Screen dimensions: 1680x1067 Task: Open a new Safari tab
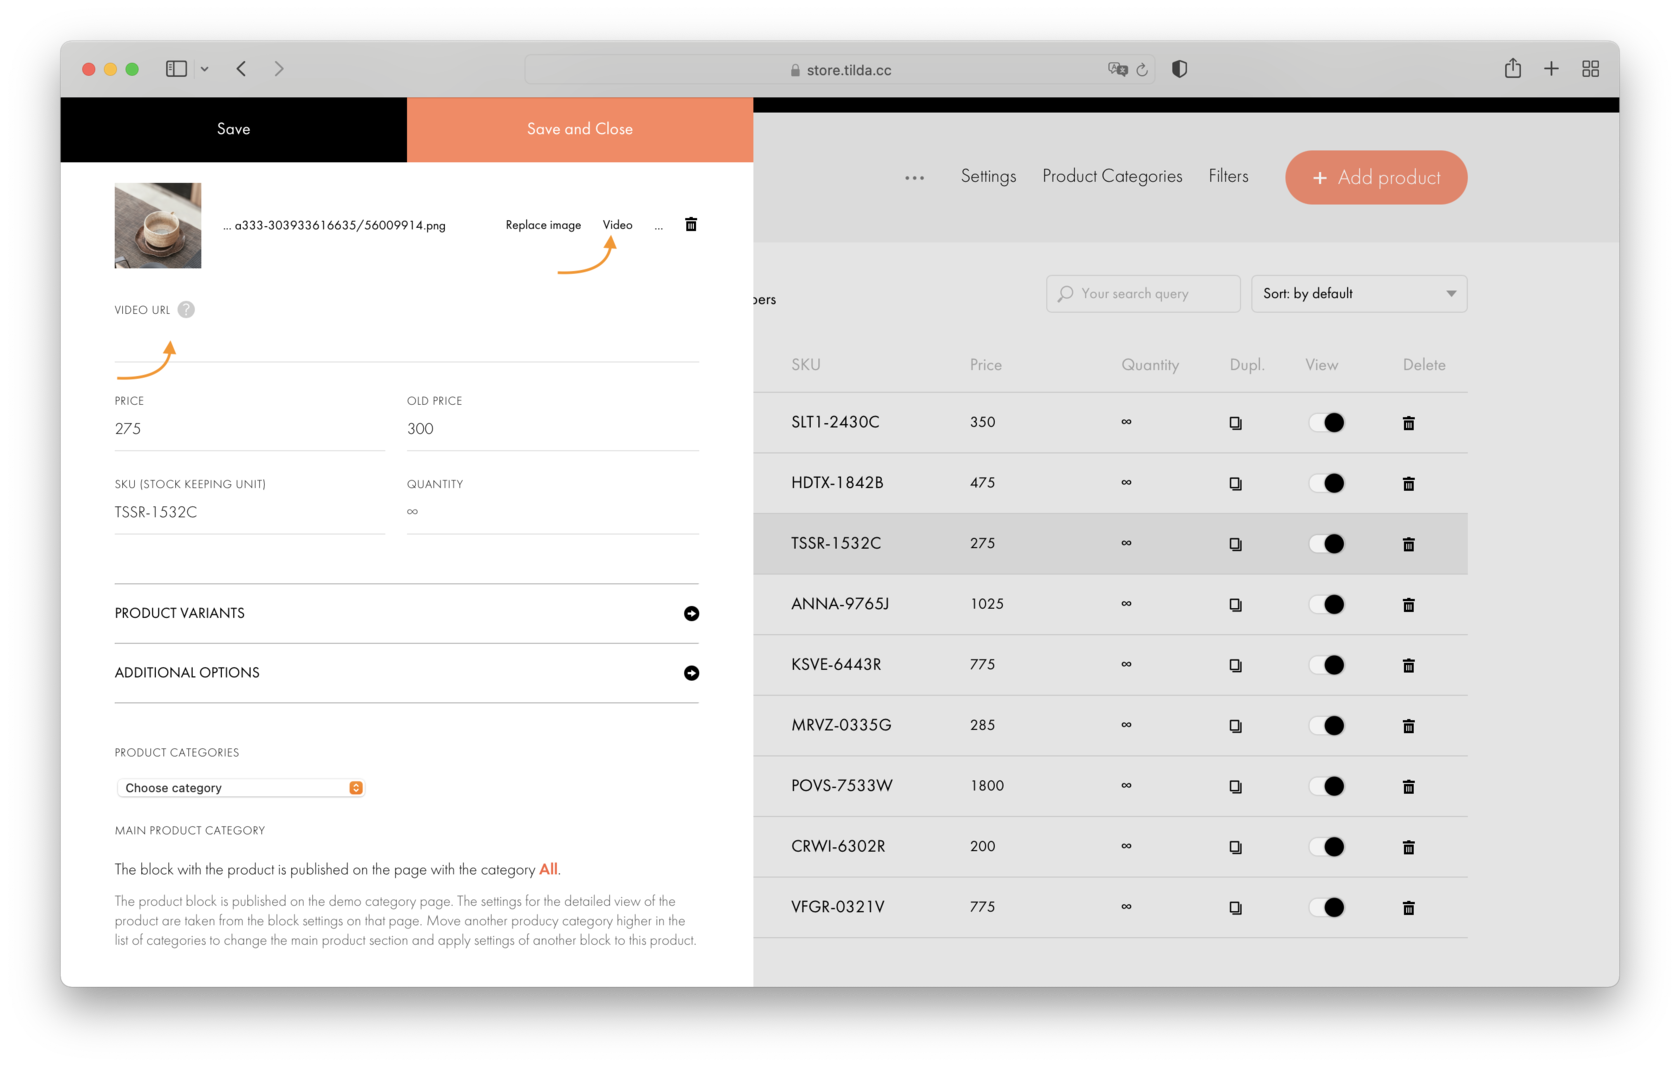tap(1551, 69)
